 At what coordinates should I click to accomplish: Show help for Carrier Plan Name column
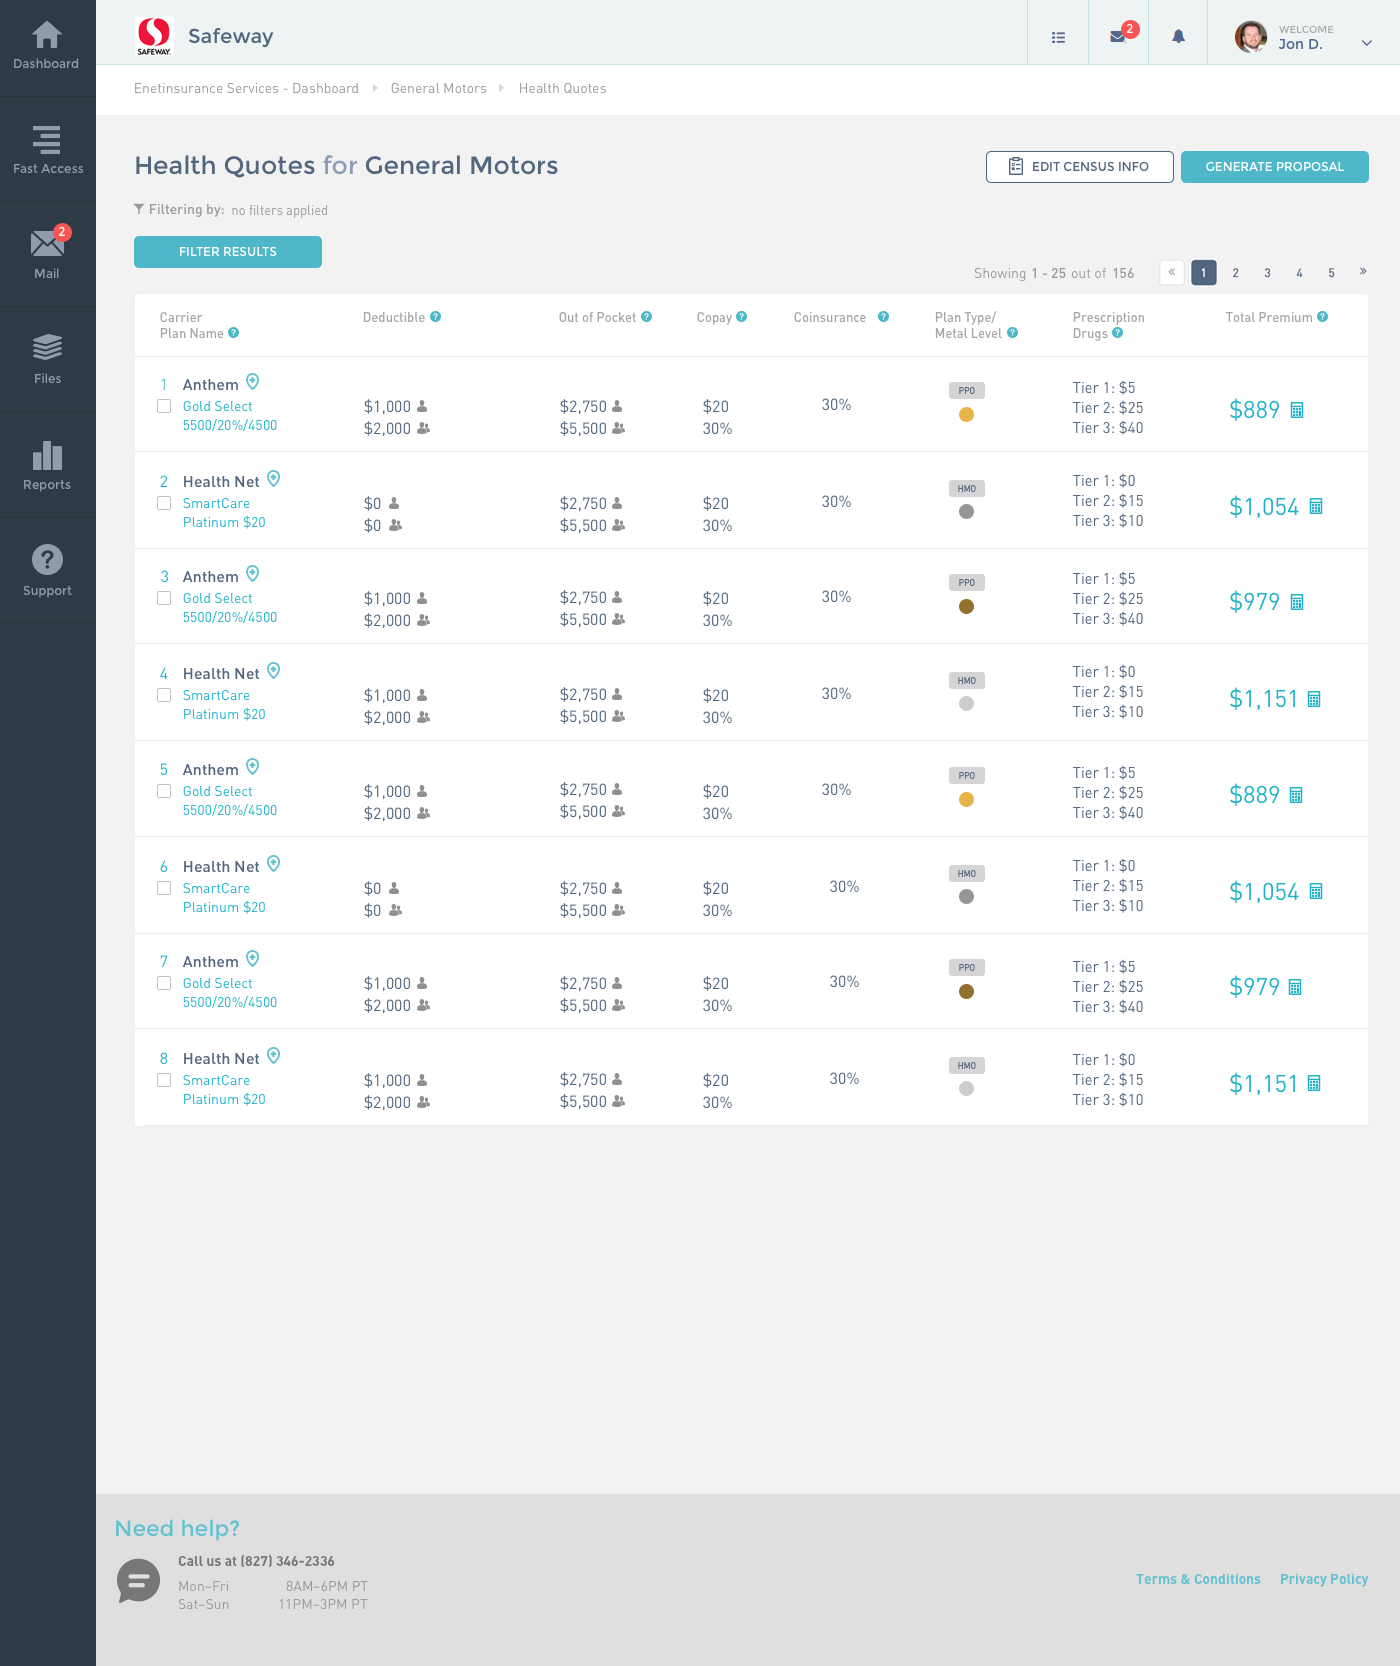[x=233, y=333]
